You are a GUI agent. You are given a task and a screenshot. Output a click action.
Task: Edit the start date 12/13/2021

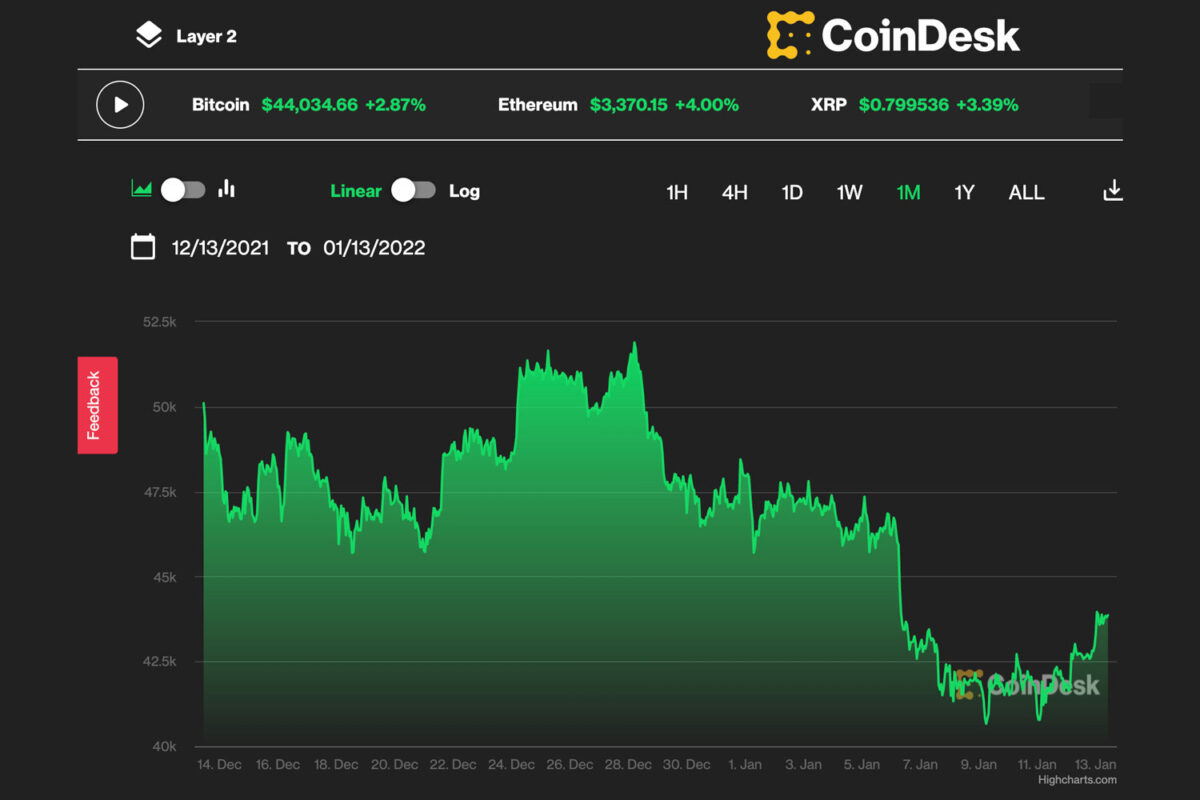click(x=220, y=248)
